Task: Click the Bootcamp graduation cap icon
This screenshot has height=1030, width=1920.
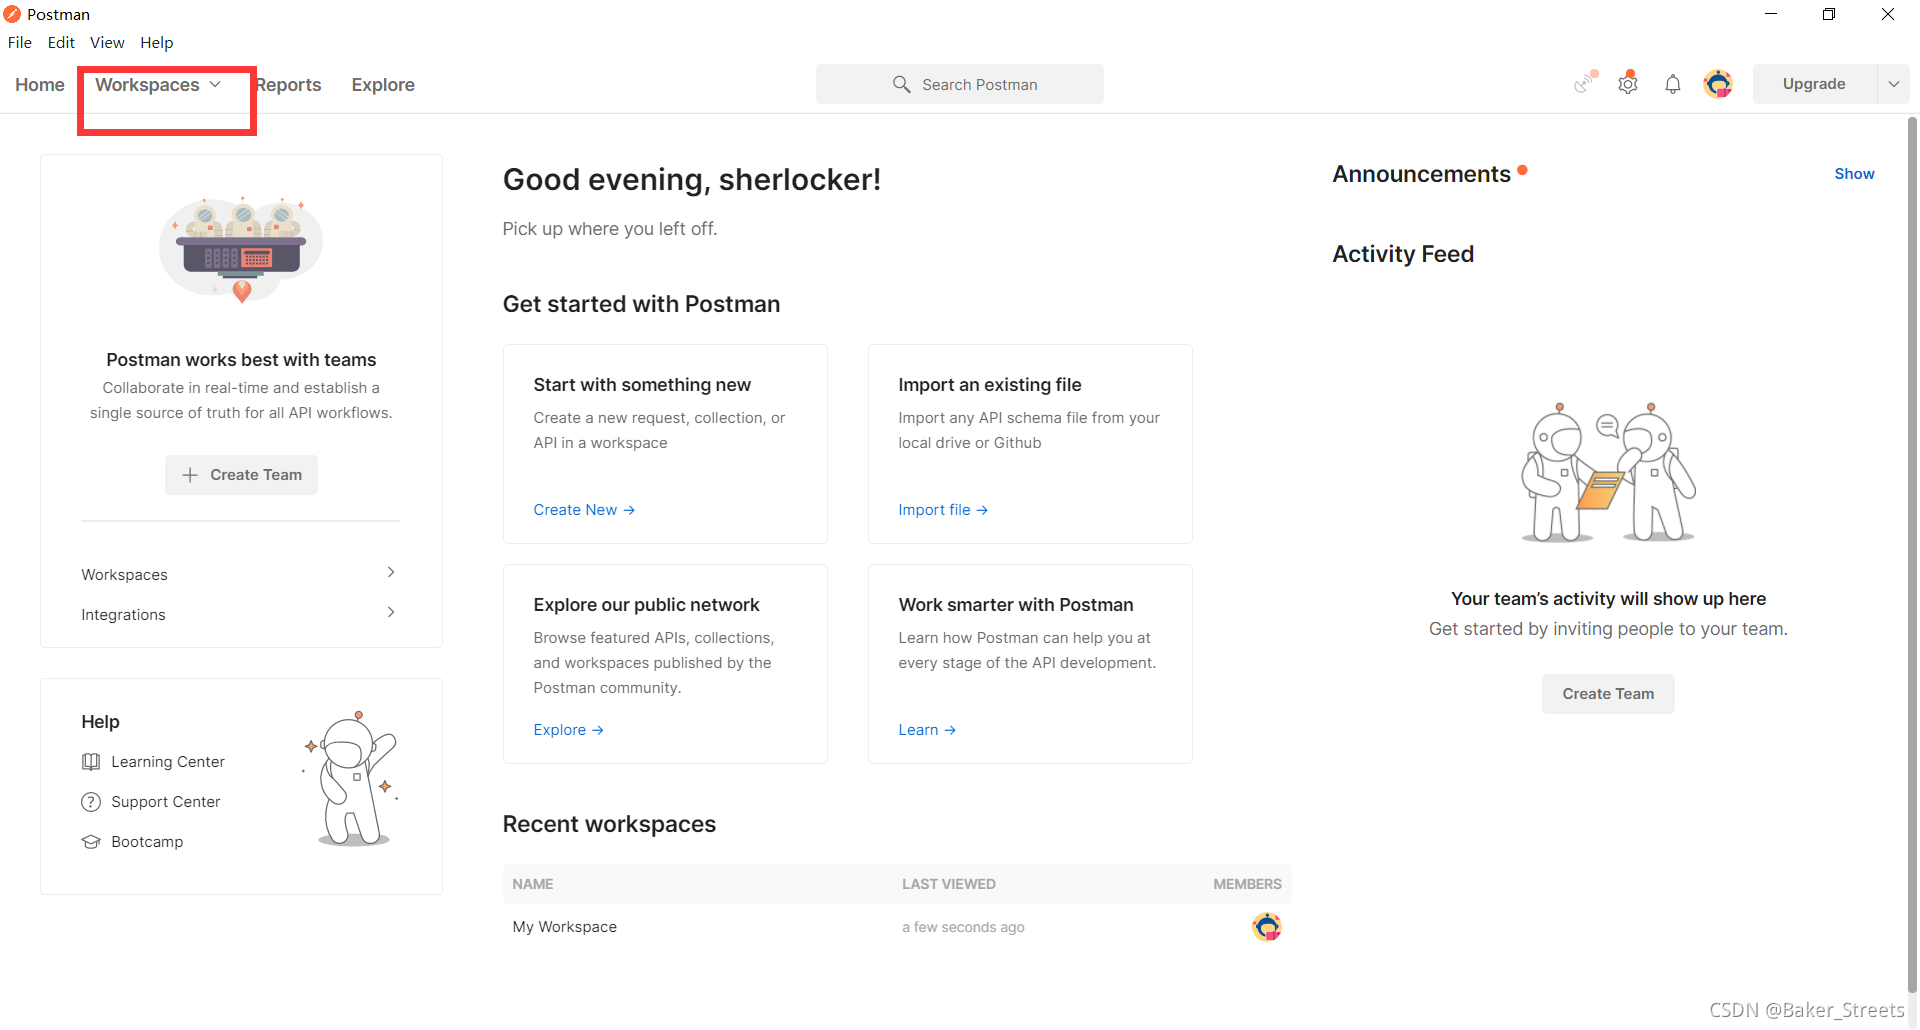Action: click(x=91, y=842)
